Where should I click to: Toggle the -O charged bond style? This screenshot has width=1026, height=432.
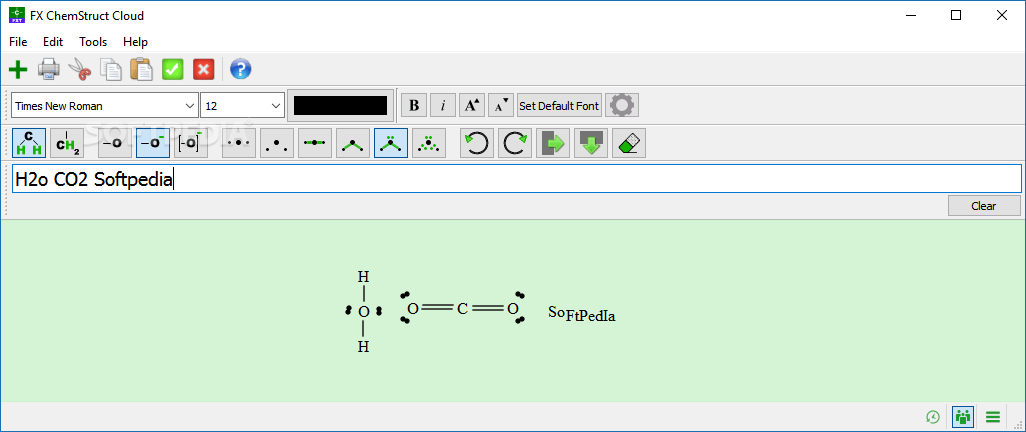coord(153,143)
